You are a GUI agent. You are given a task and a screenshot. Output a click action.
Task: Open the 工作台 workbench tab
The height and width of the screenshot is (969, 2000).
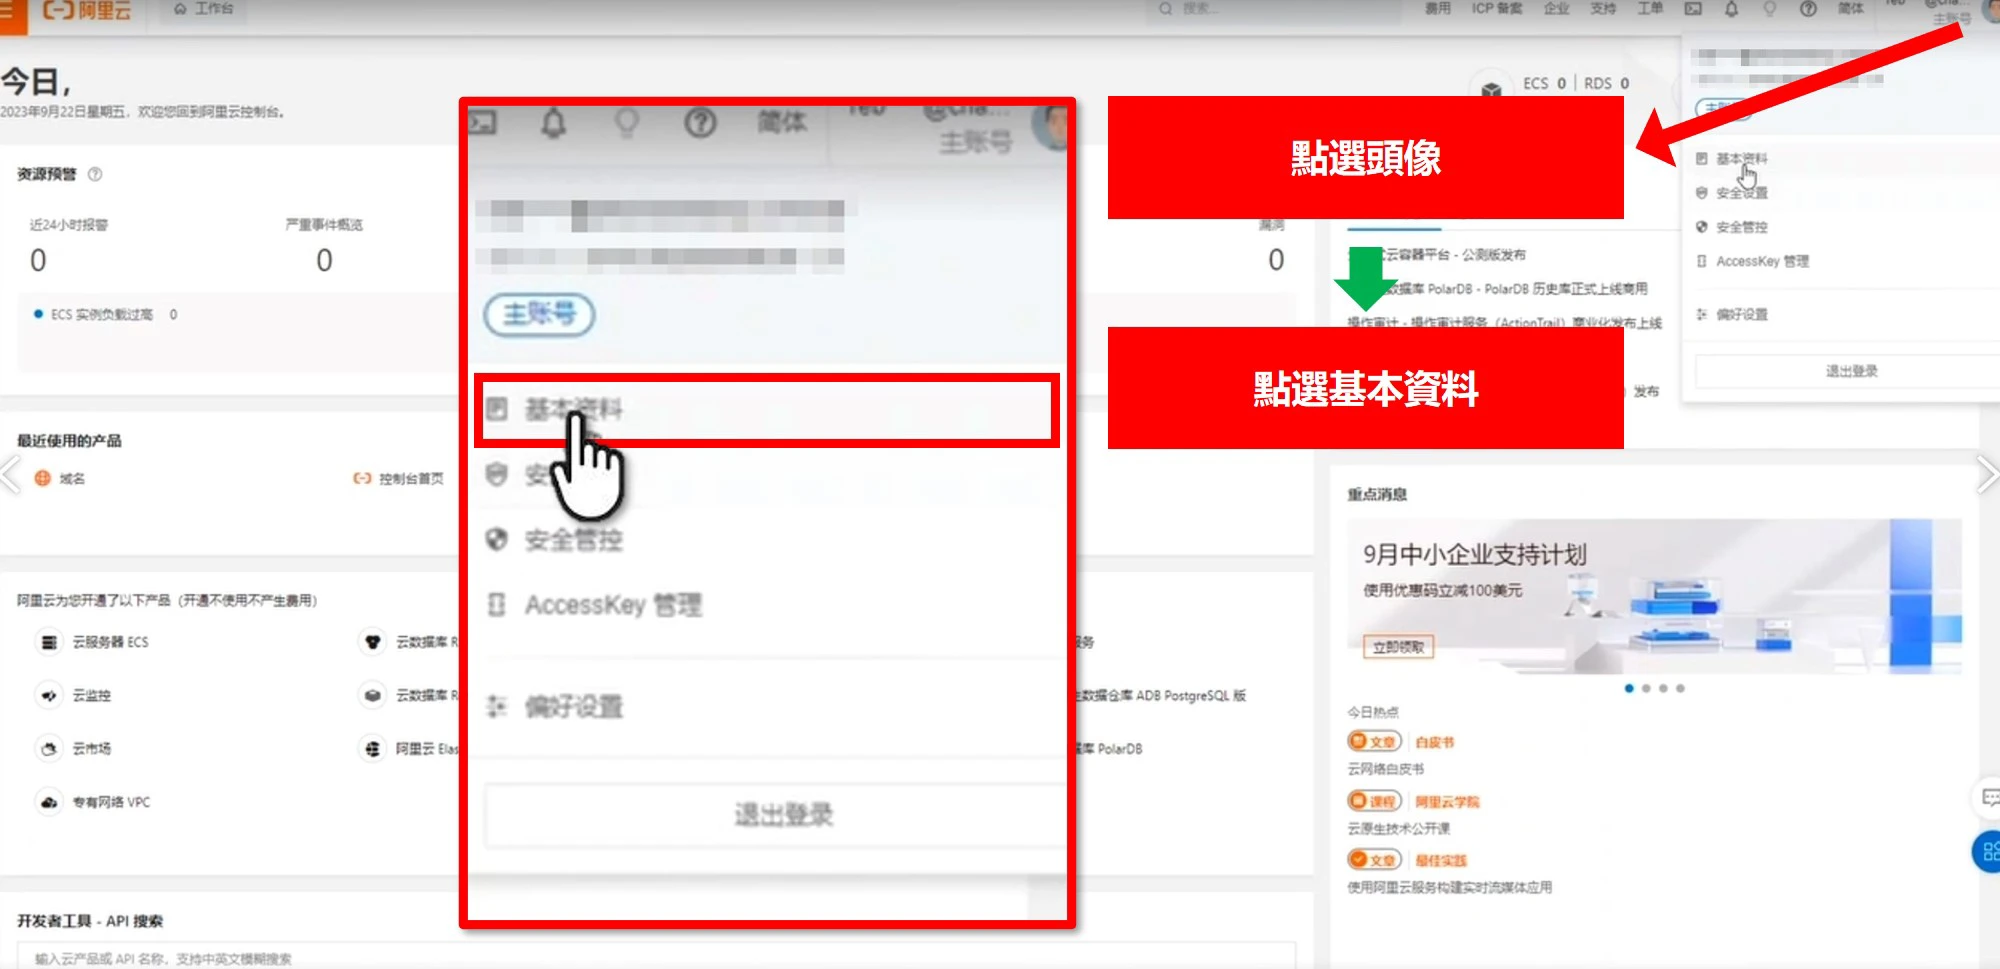204,9
